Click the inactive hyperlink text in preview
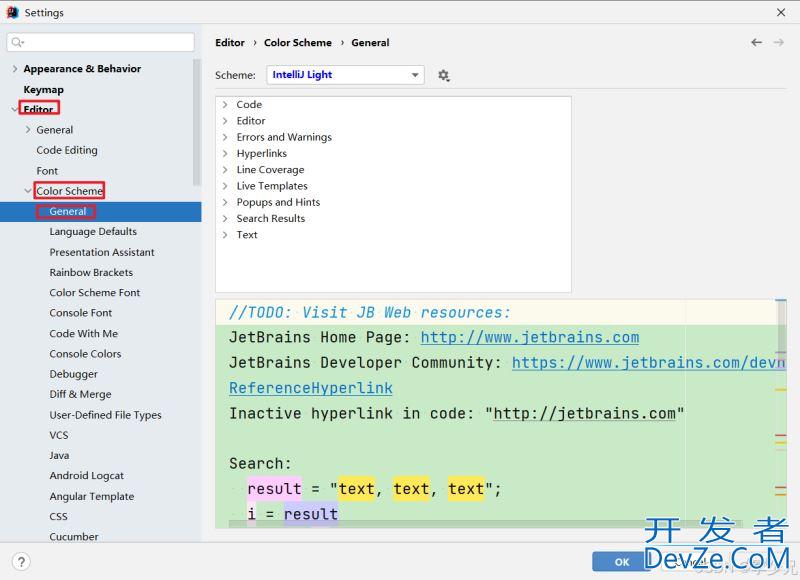800x580 pixels. point(584,413)
